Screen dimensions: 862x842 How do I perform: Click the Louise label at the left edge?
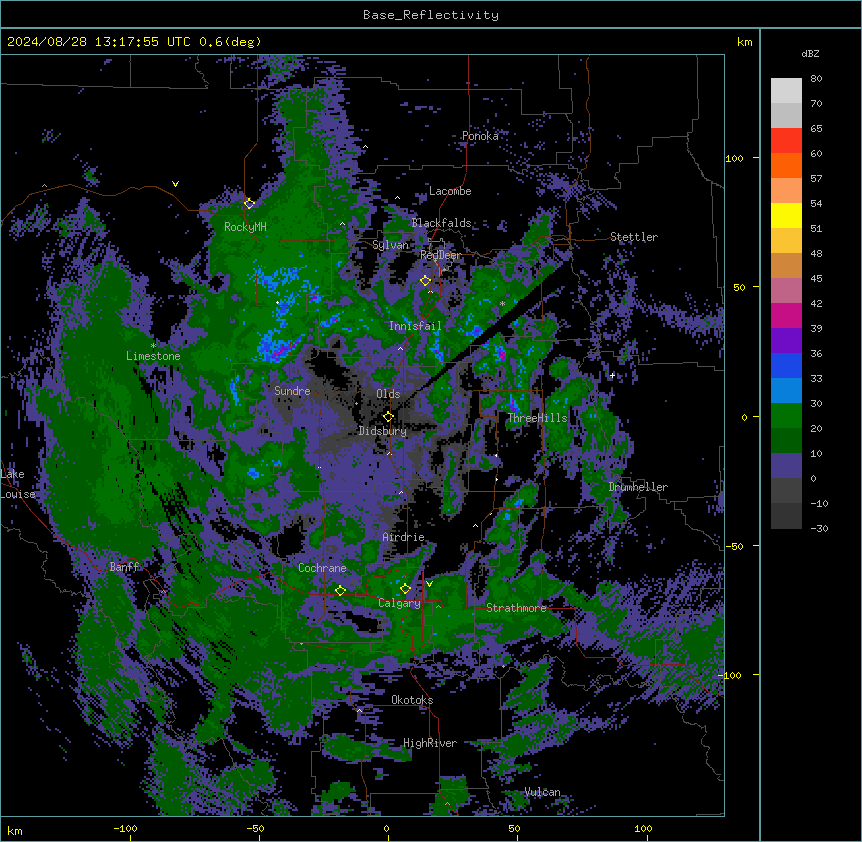coord(17,494)
